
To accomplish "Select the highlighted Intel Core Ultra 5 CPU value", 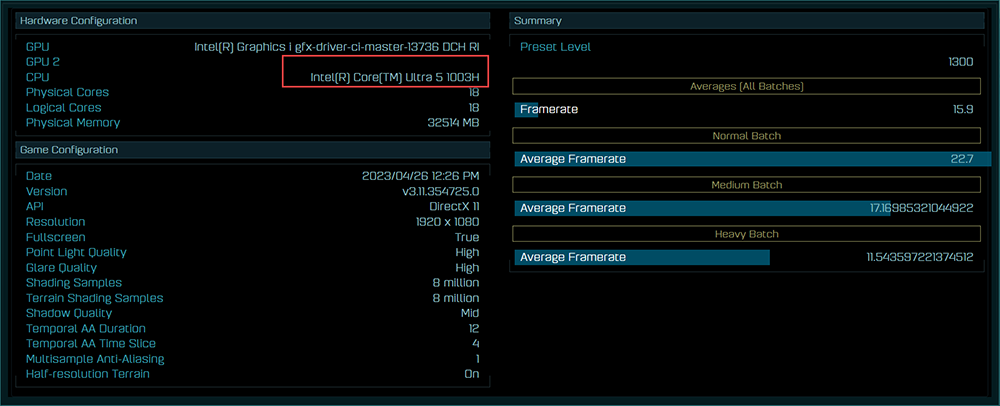I will point(395,77).
